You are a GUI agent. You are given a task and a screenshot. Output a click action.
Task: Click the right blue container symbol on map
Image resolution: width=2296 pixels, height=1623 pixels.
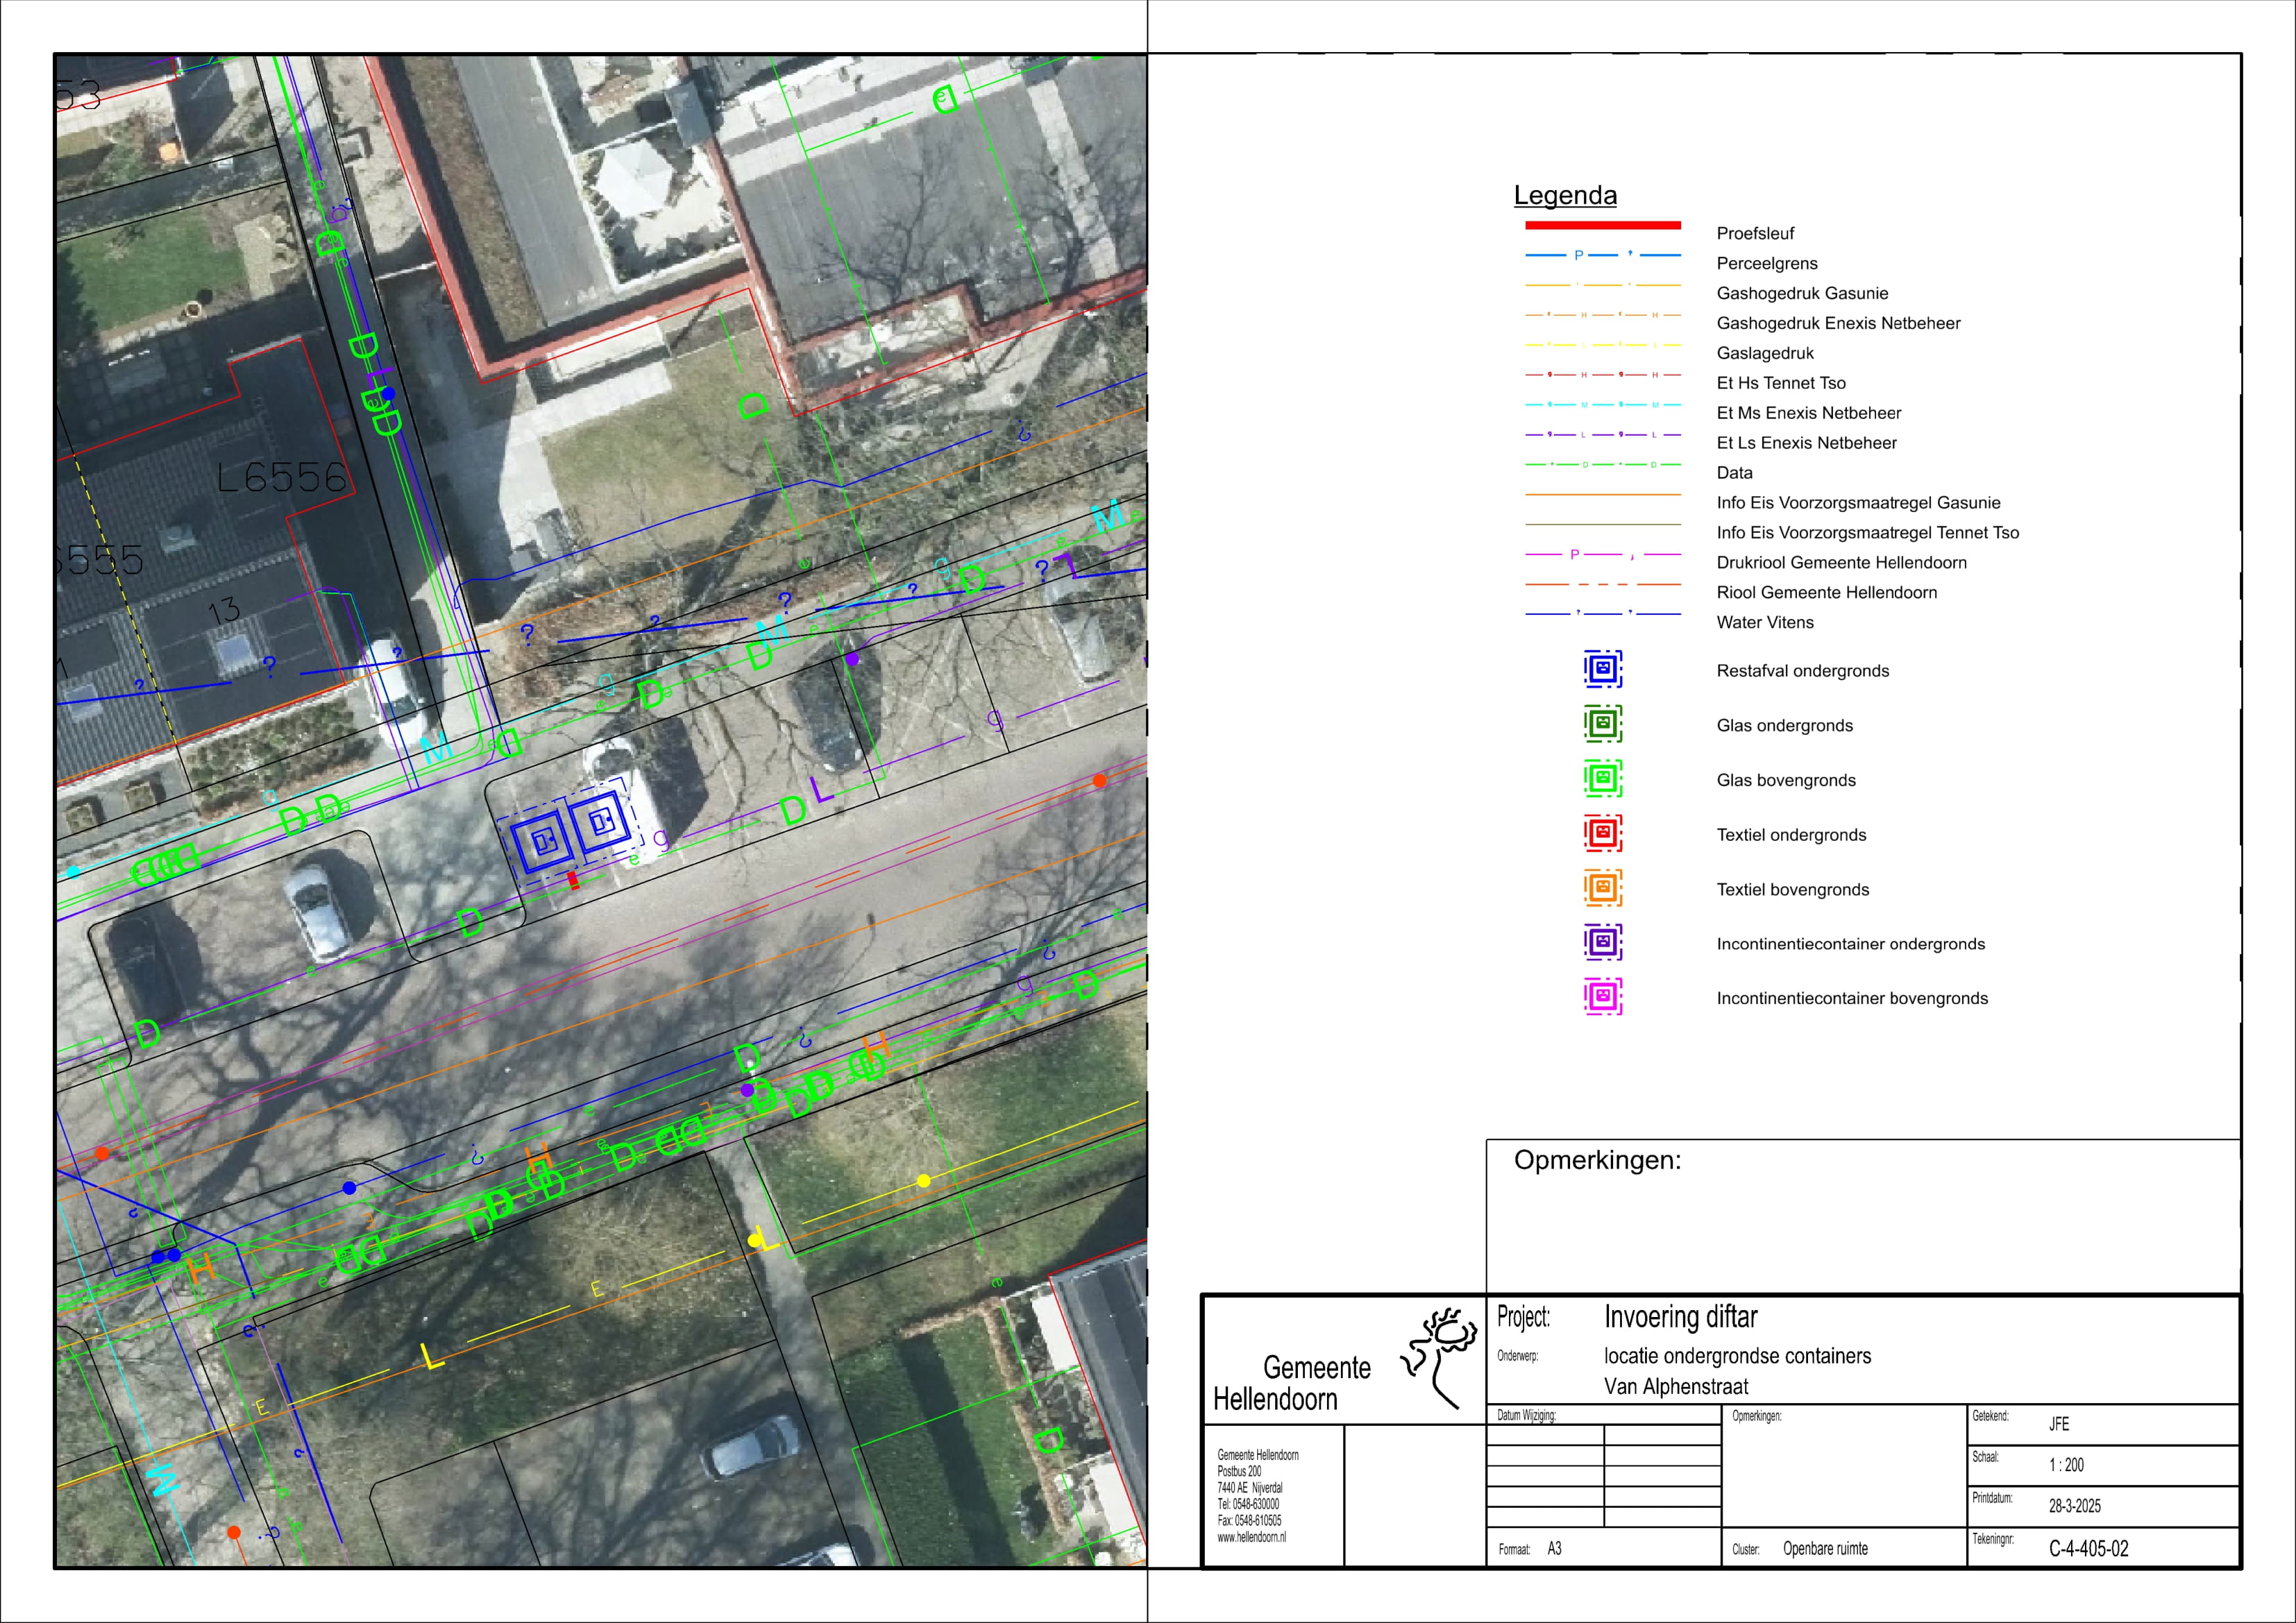[x=602, y=822]
